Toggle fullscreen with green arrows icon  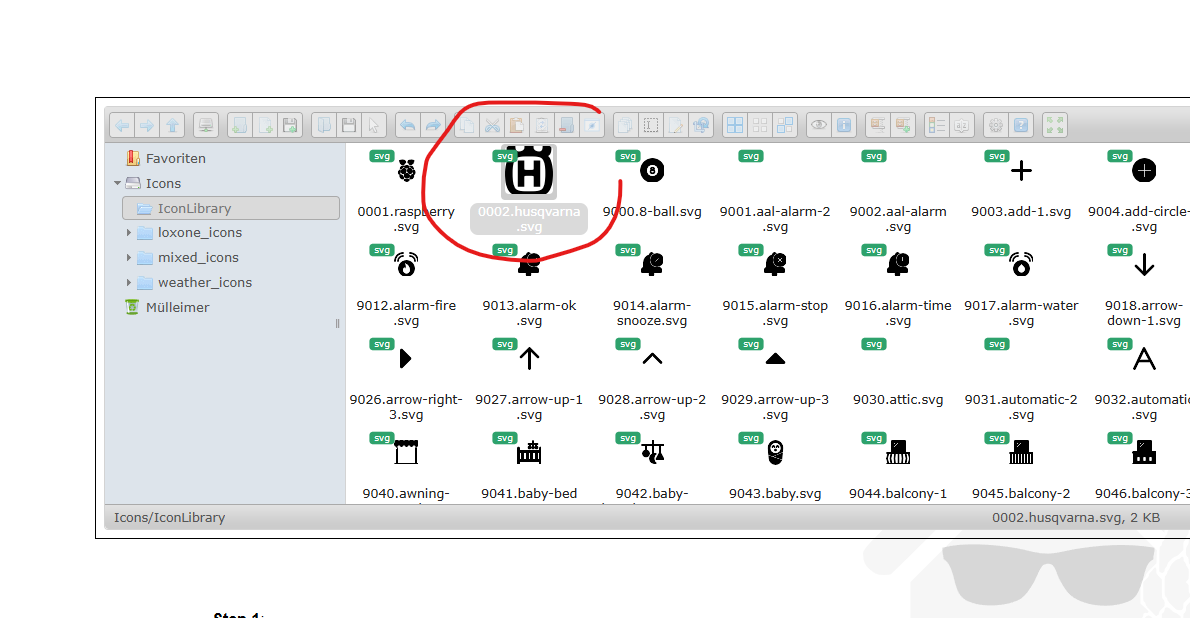click(x=1055, y=125)
